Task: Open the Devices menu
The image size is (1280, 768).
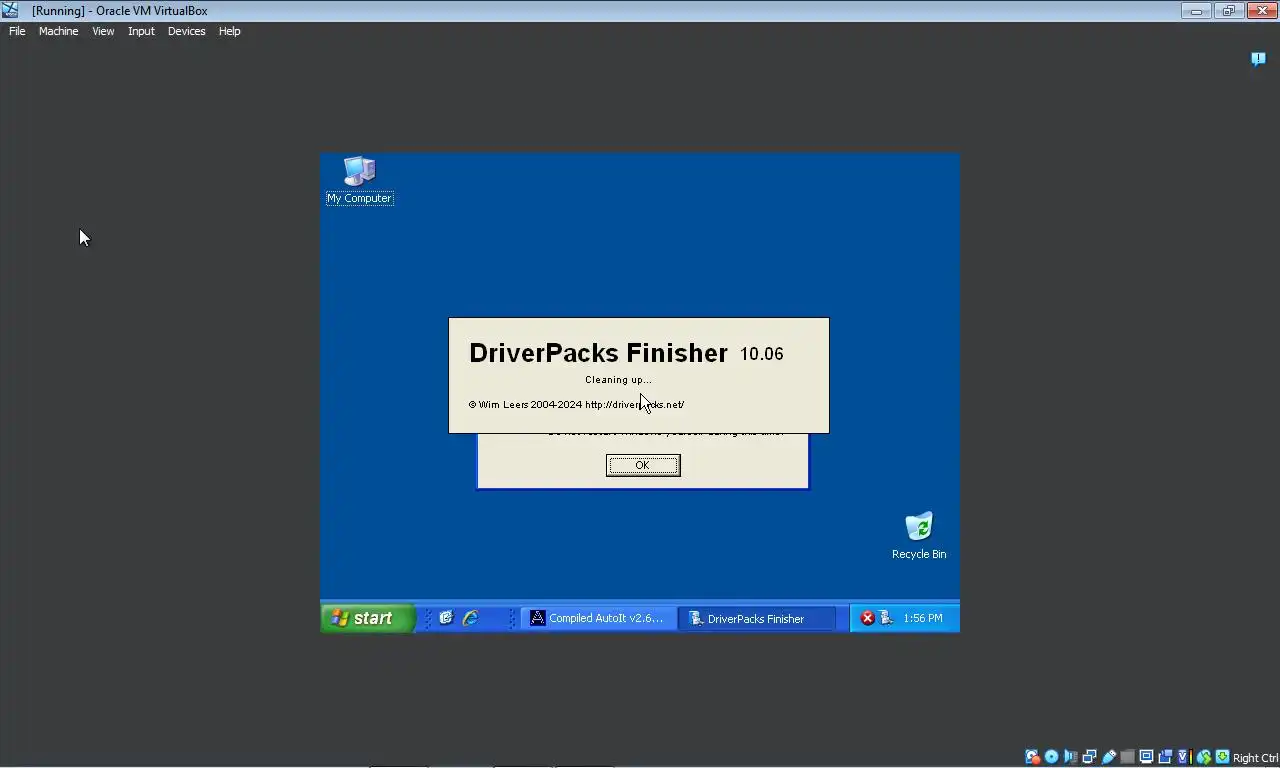Action: pyautogui.click(x=186, y=31)
